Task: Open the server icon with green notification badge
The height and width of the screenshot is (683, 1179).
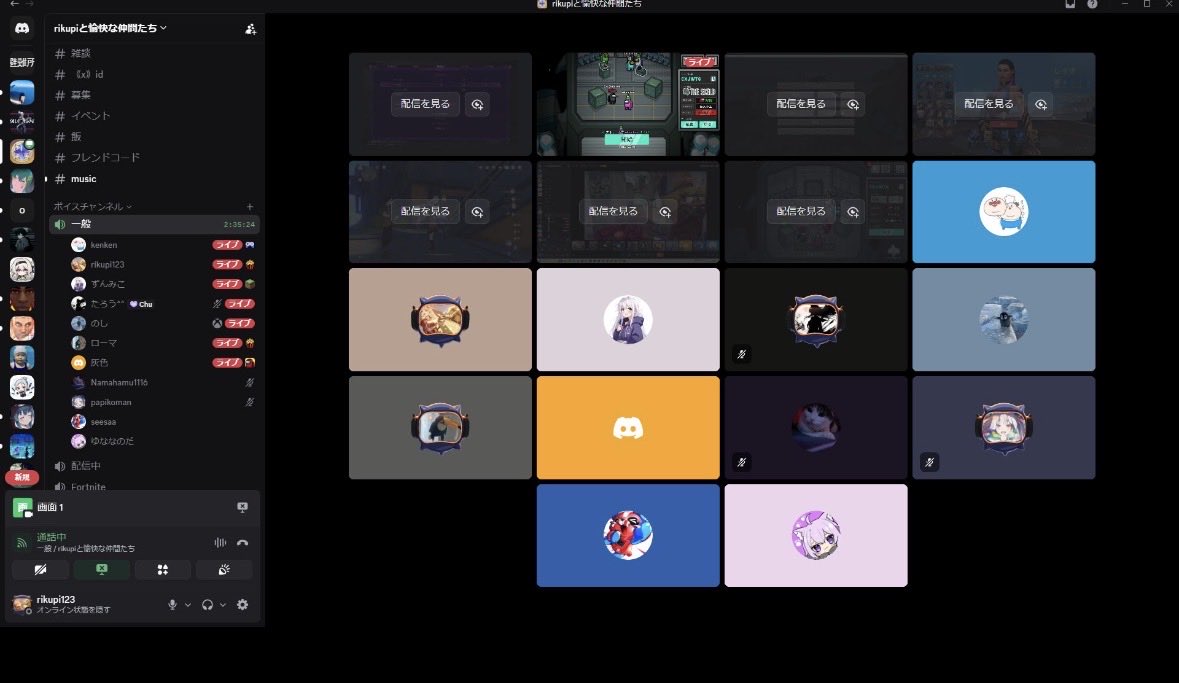Action: [22, 151]
